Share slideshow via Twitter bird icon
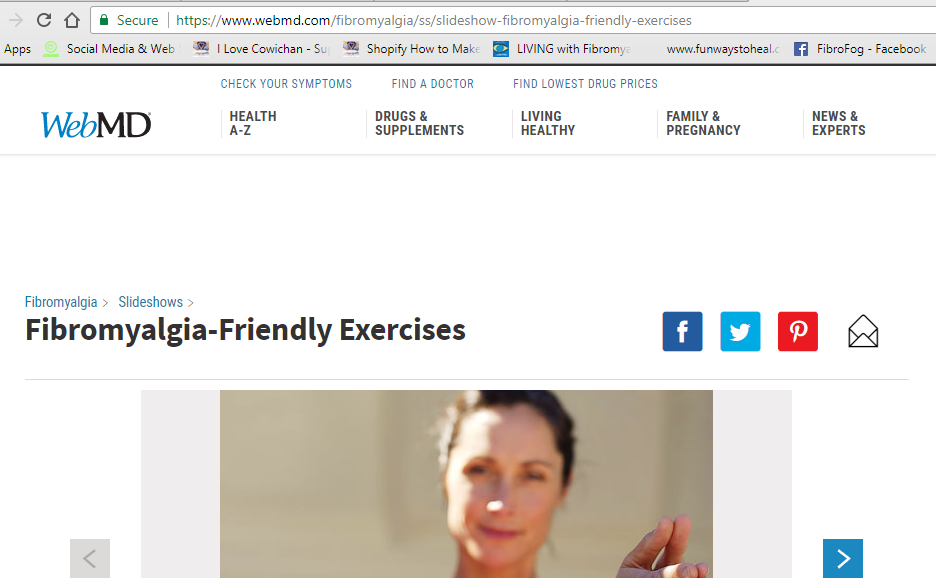 [x=740, y=331]
